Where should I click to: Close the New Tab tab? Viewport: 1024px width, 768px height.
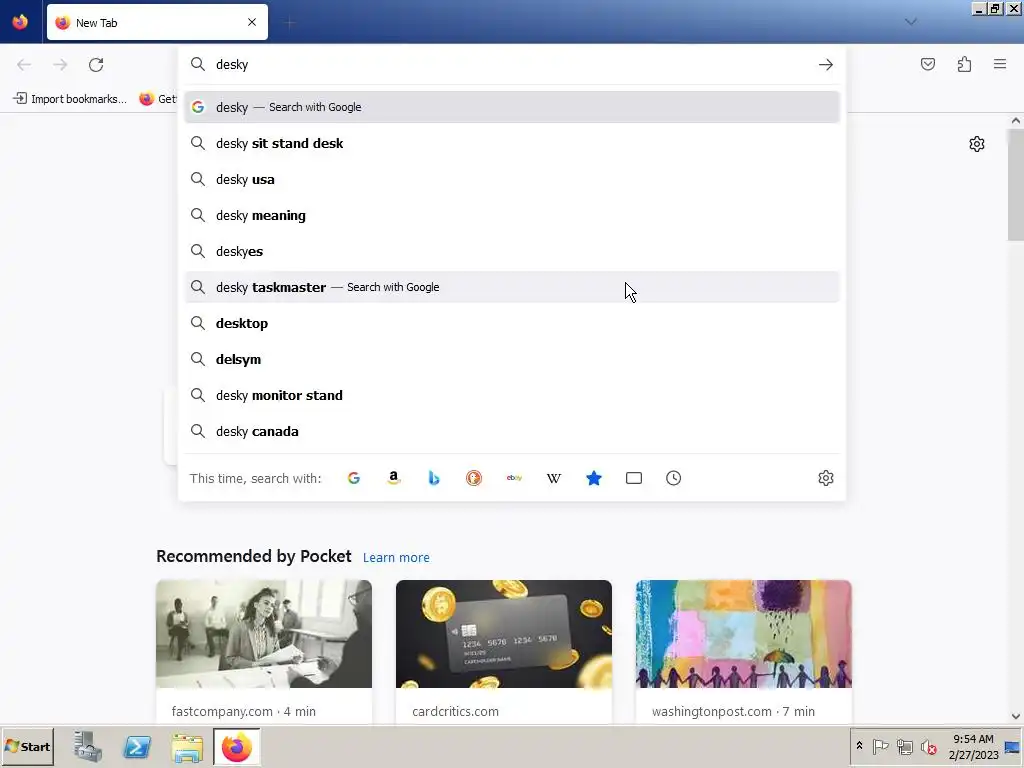pyautogui.click(x=252, y=22)
